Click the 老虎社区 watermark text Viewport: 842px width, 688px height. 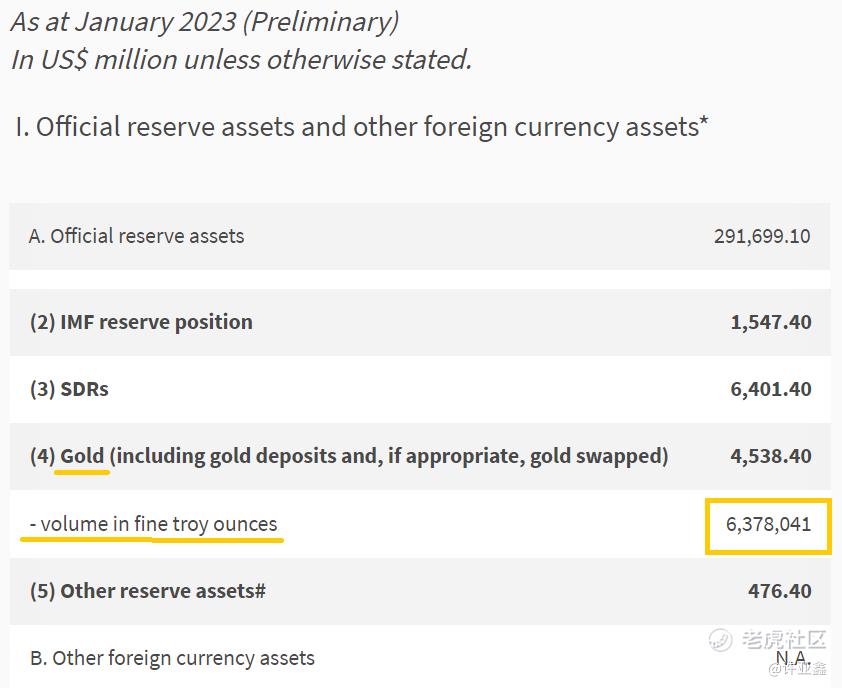pos(784,639)
